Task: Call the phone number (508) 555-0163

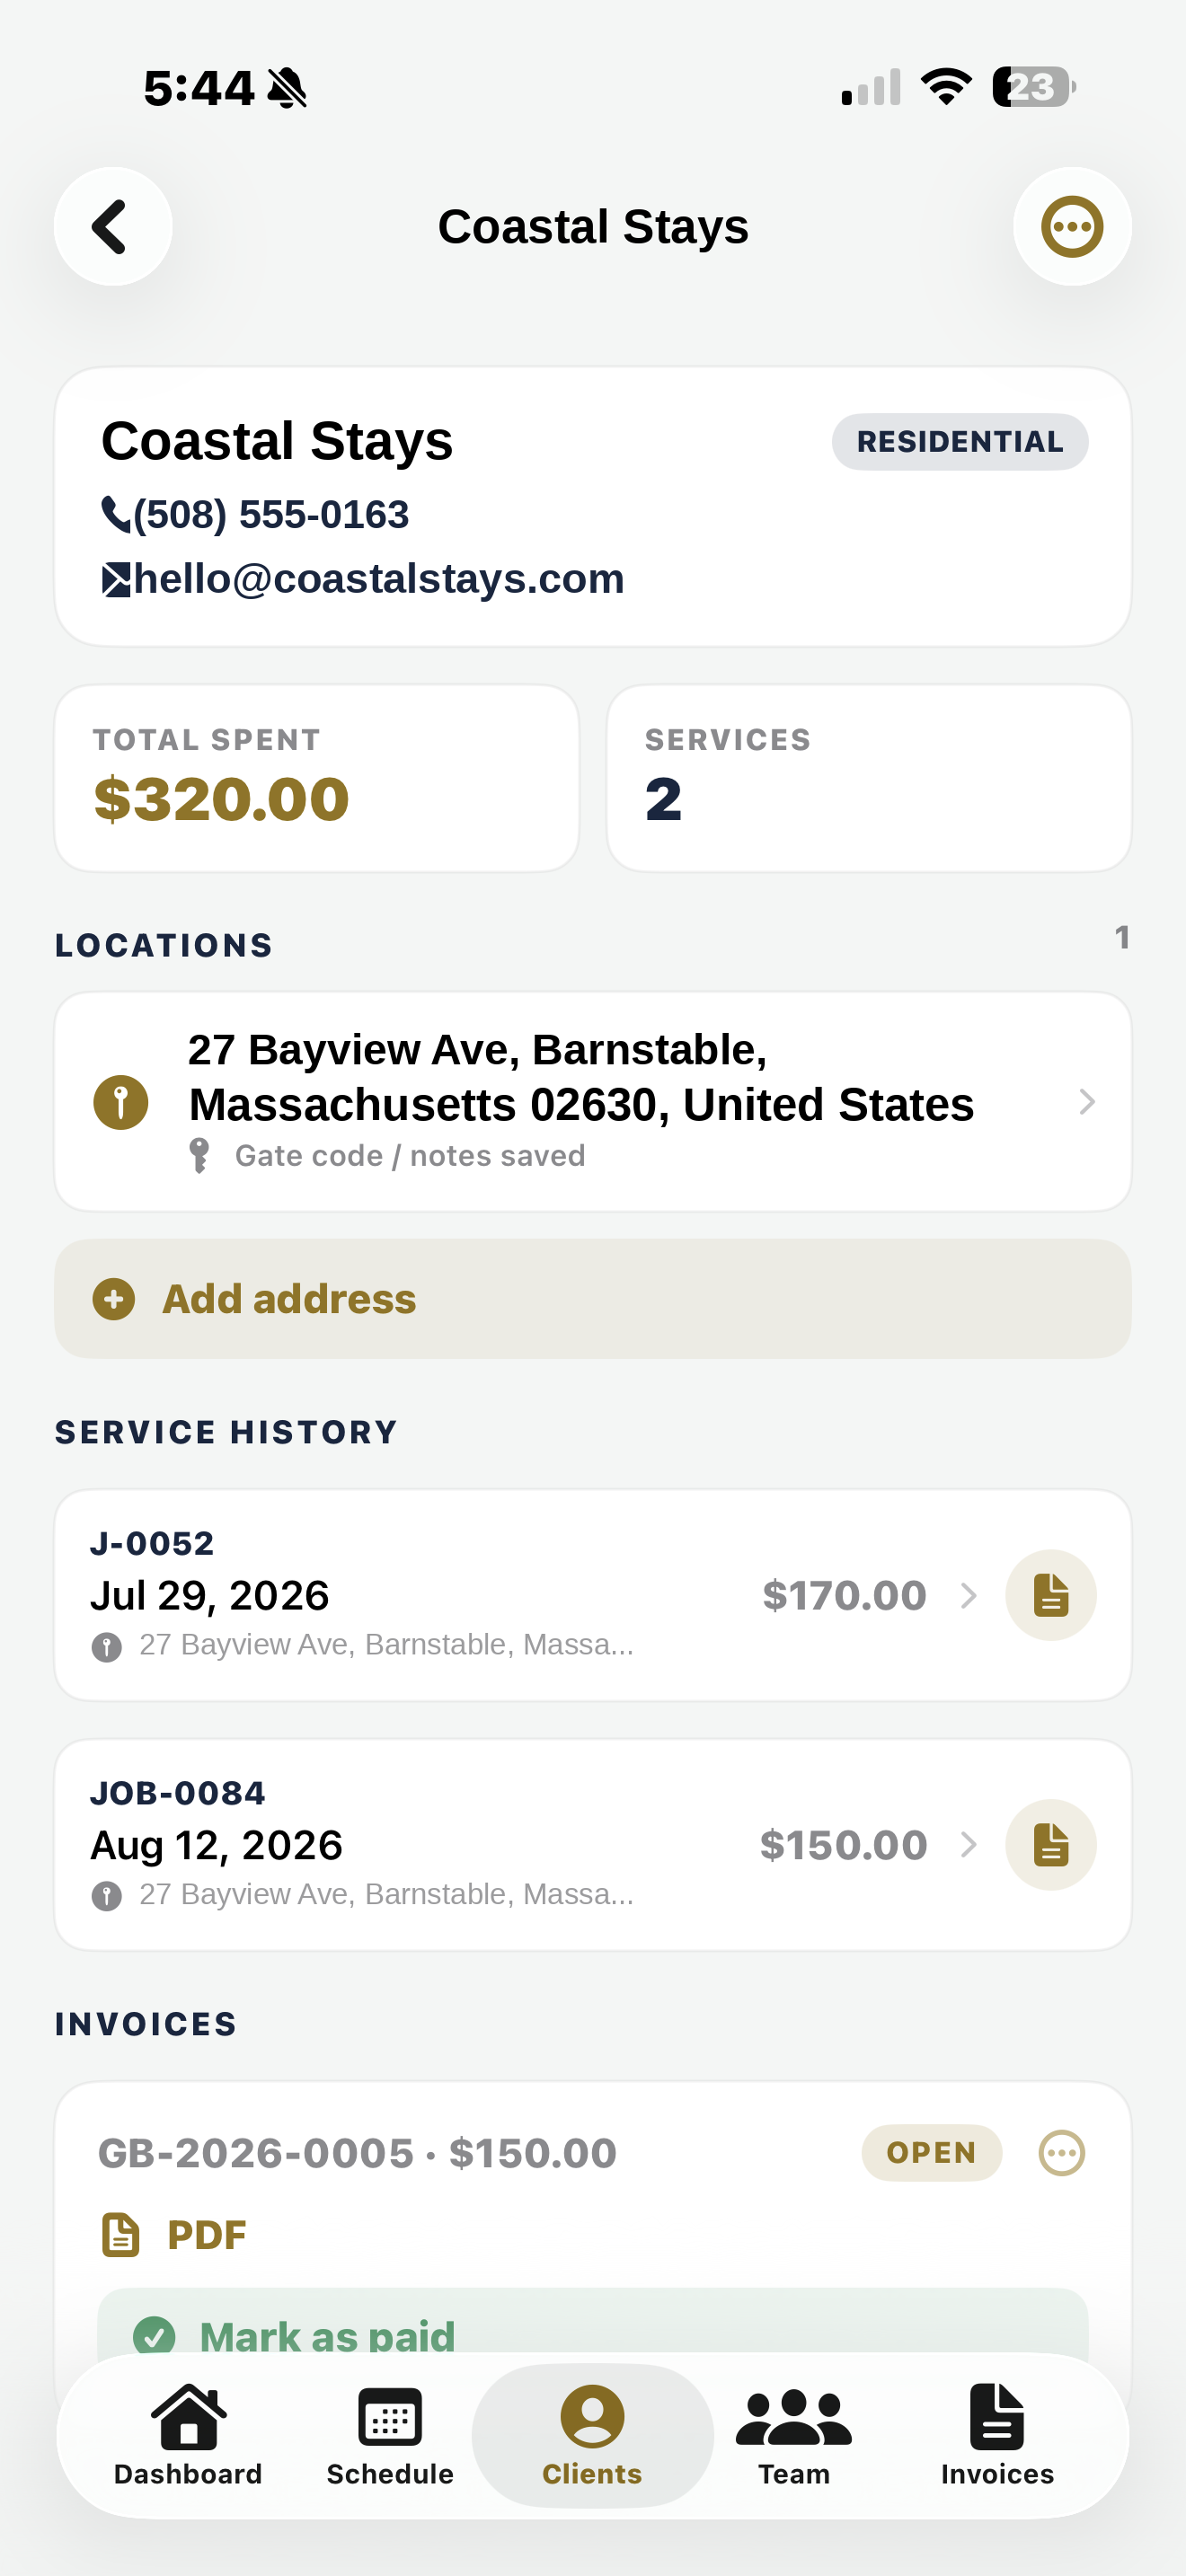Action: tap(256, 514)
